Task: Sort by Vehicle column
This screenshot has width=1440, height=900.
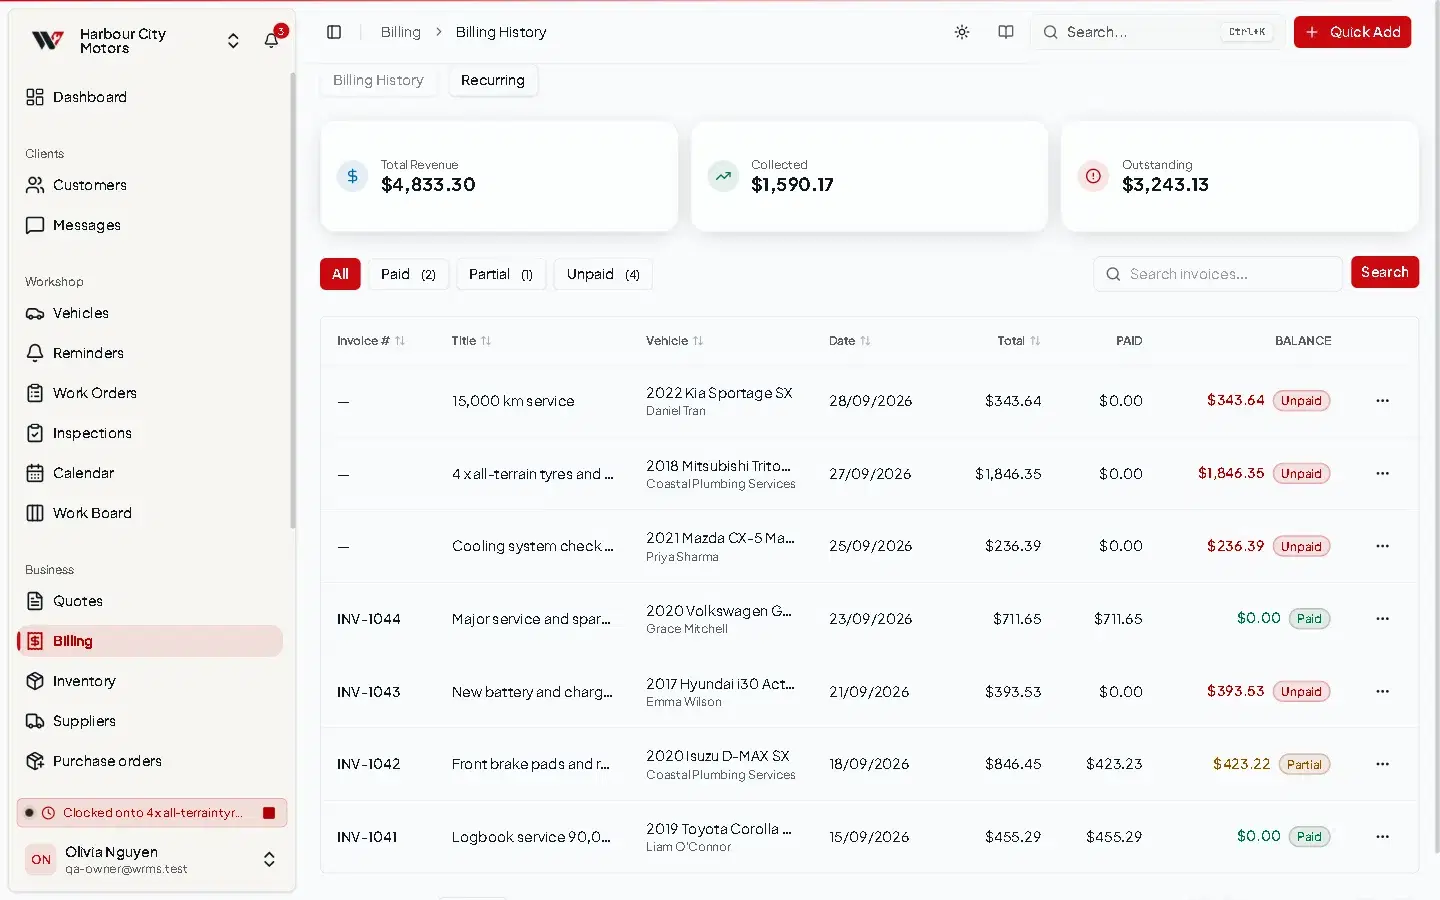Action: point(675,341)
